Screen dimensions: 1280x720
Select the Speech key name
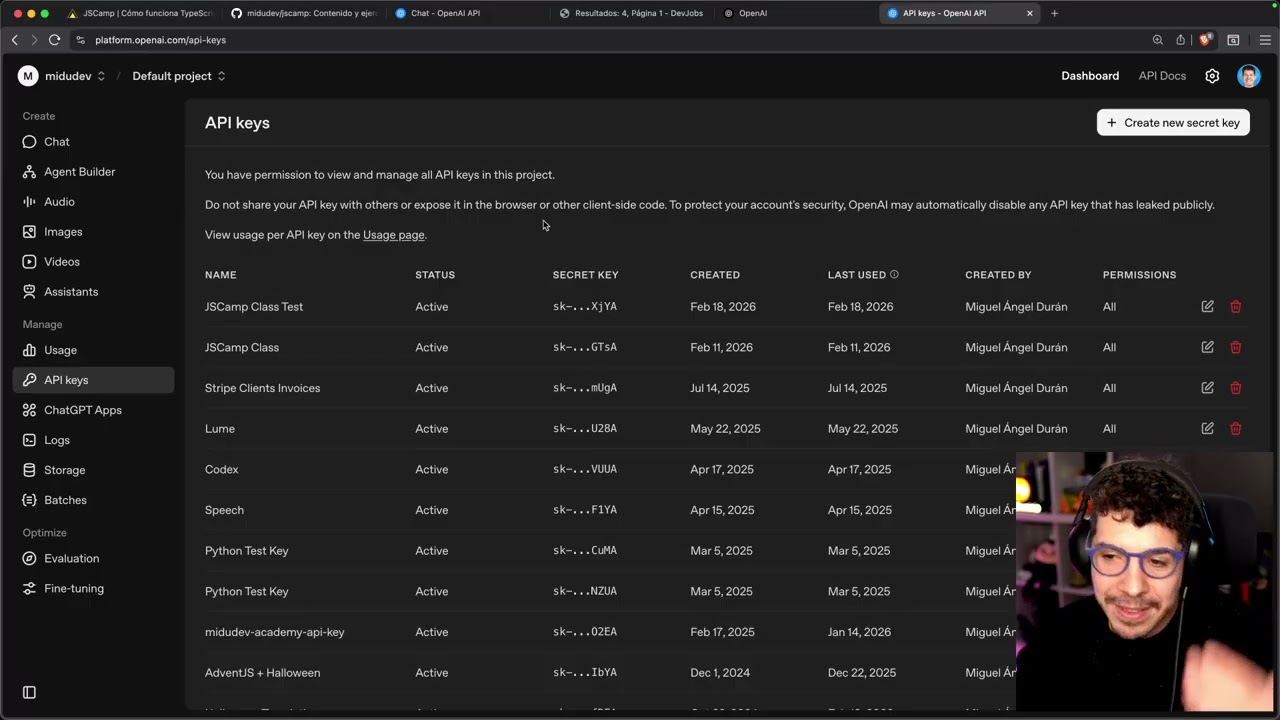(x=224, y=510)
